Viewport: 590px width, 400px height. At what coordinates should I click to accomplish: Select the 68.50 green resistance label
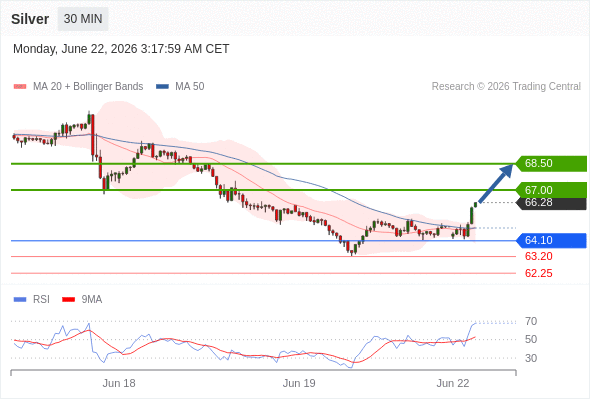point(551,163)
